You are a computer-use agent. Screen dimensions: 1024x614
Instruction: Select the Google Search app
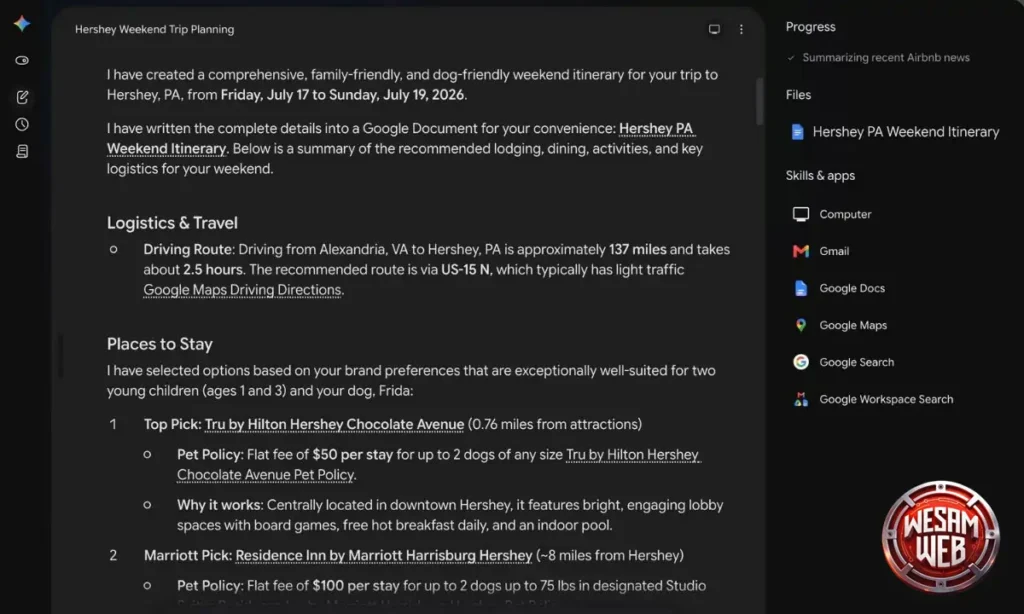click(x=843, y=362)
